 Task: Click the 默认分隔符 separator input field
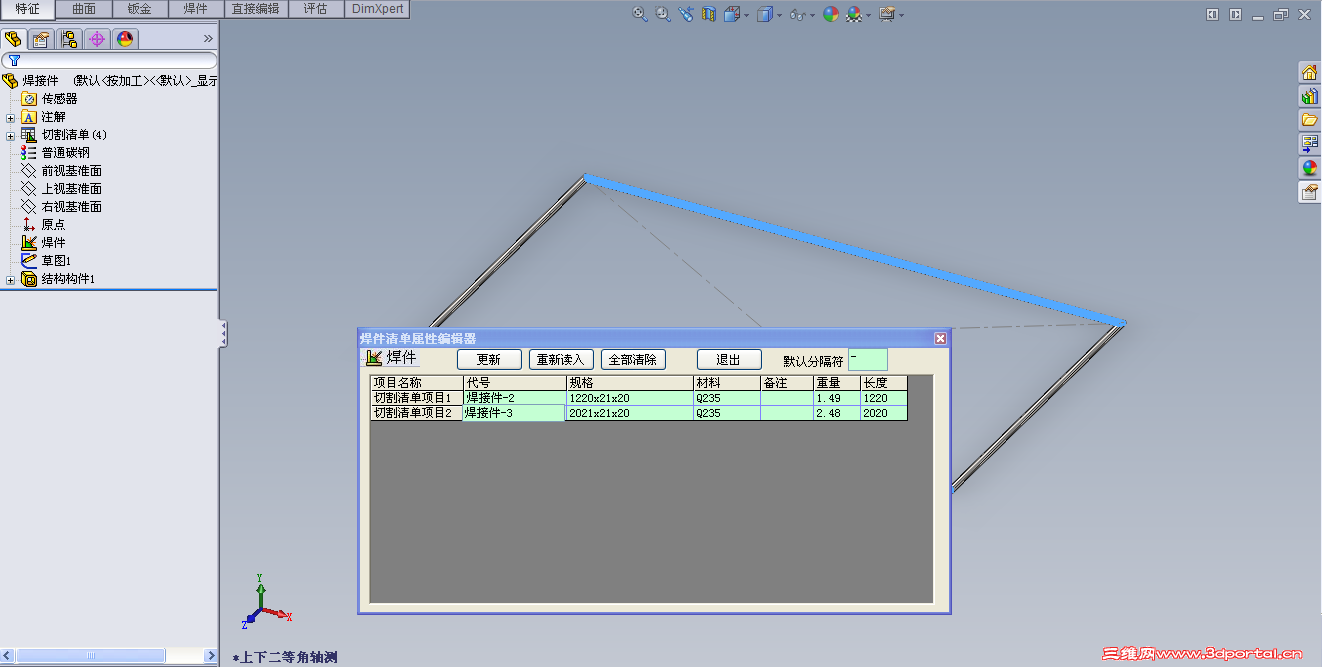(x=867, y=359)
